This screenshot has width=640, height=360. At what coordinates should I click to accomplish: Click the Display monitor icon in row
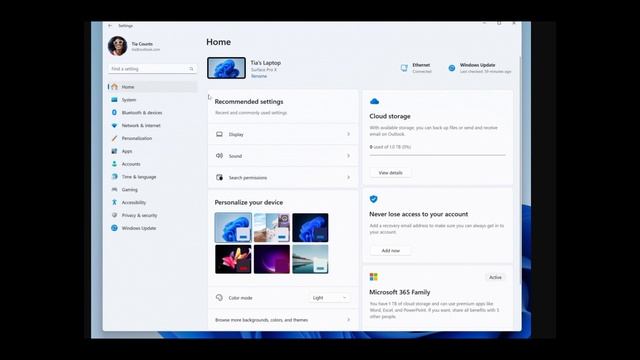coord(219,134)
